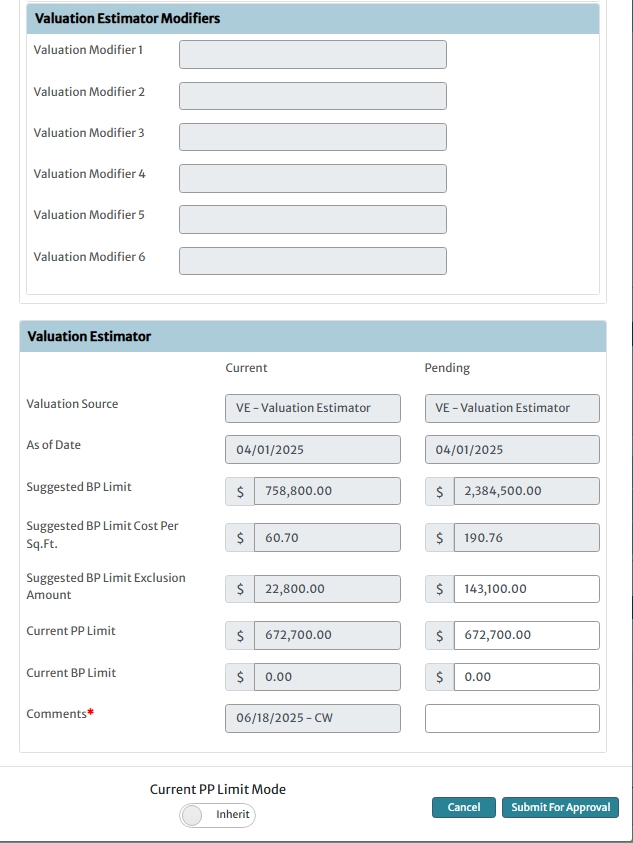Click the Cancel button
Screen dimensions: 633x843
[x=463, y=807]
